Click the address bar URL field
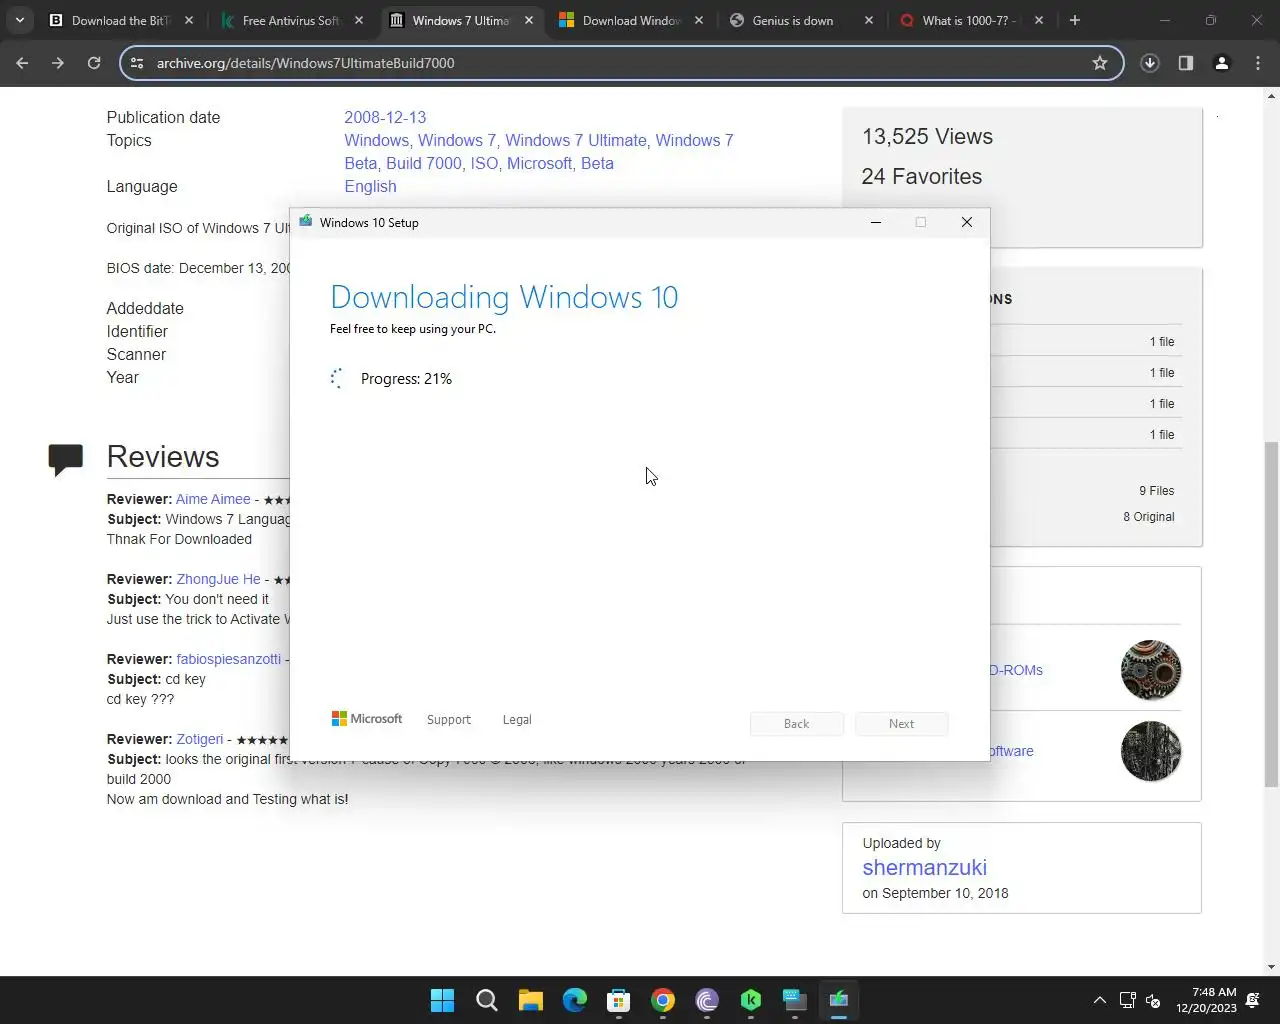 click(620, 63)
